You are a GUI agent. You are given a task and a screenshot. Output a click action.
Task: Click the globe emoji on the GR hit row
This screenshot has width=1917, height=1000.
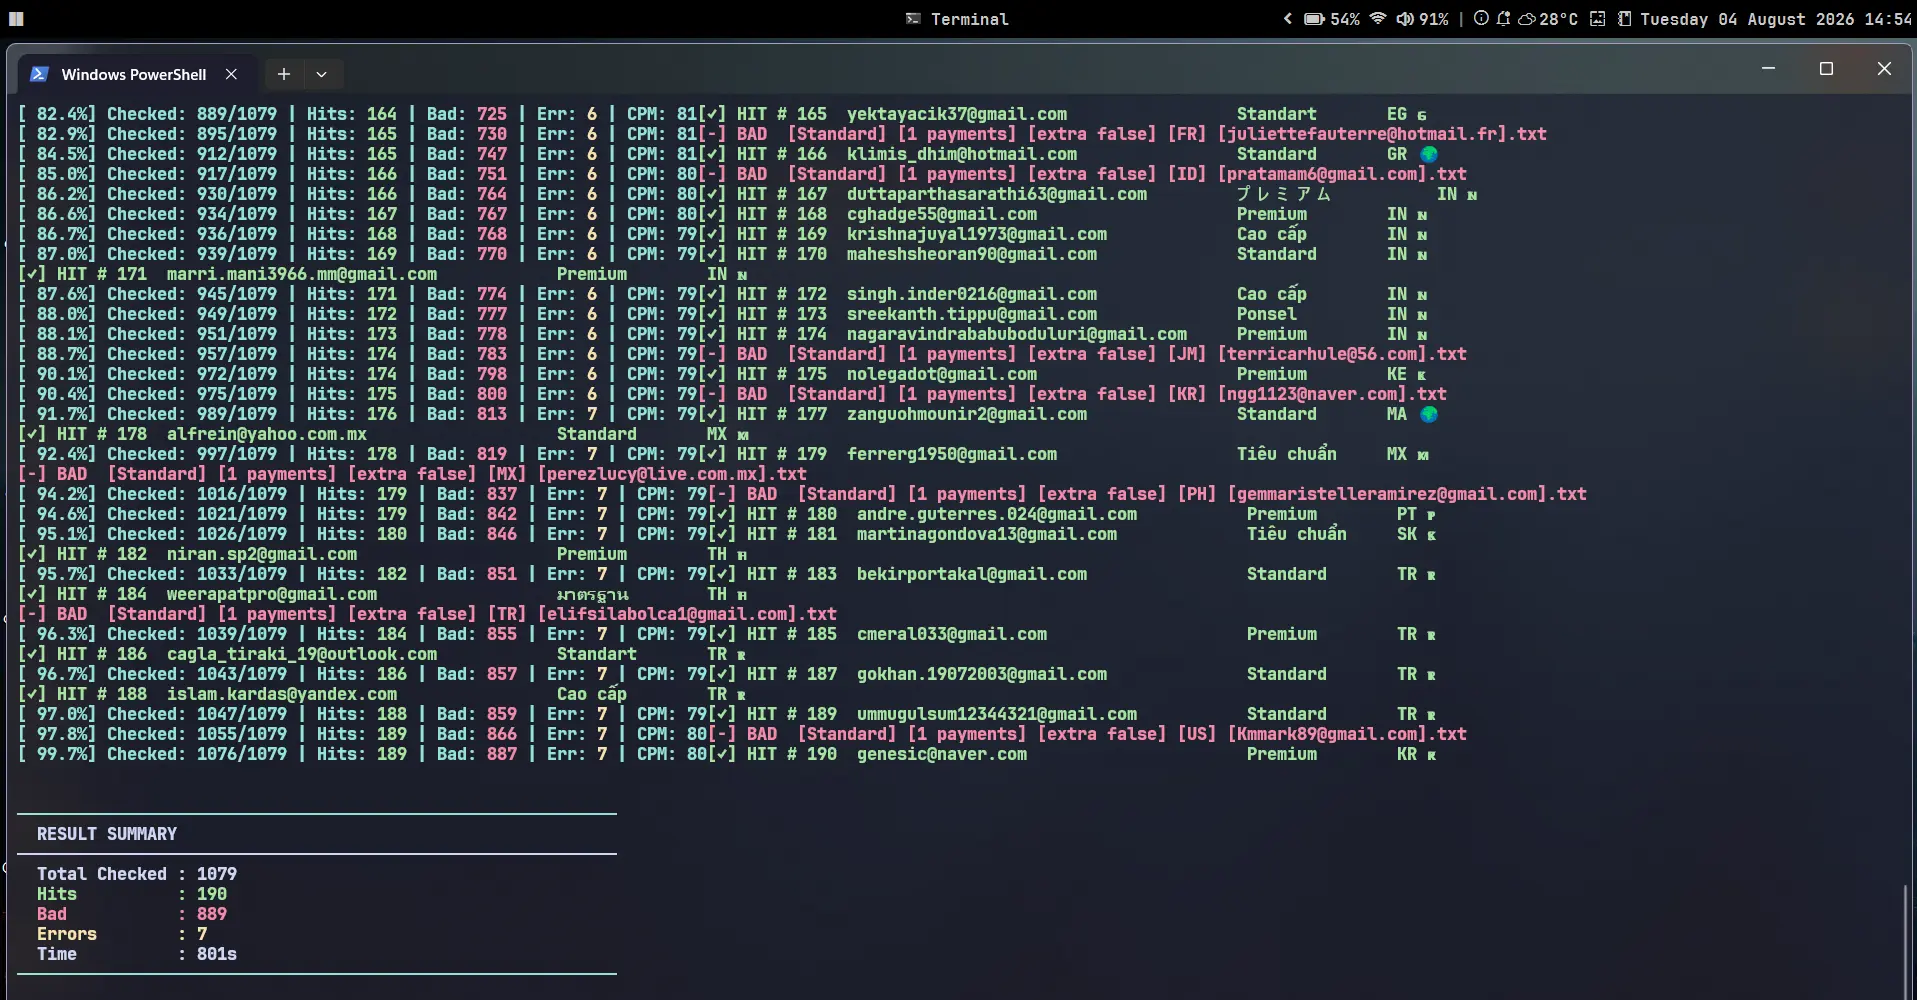coord(1429,154)
